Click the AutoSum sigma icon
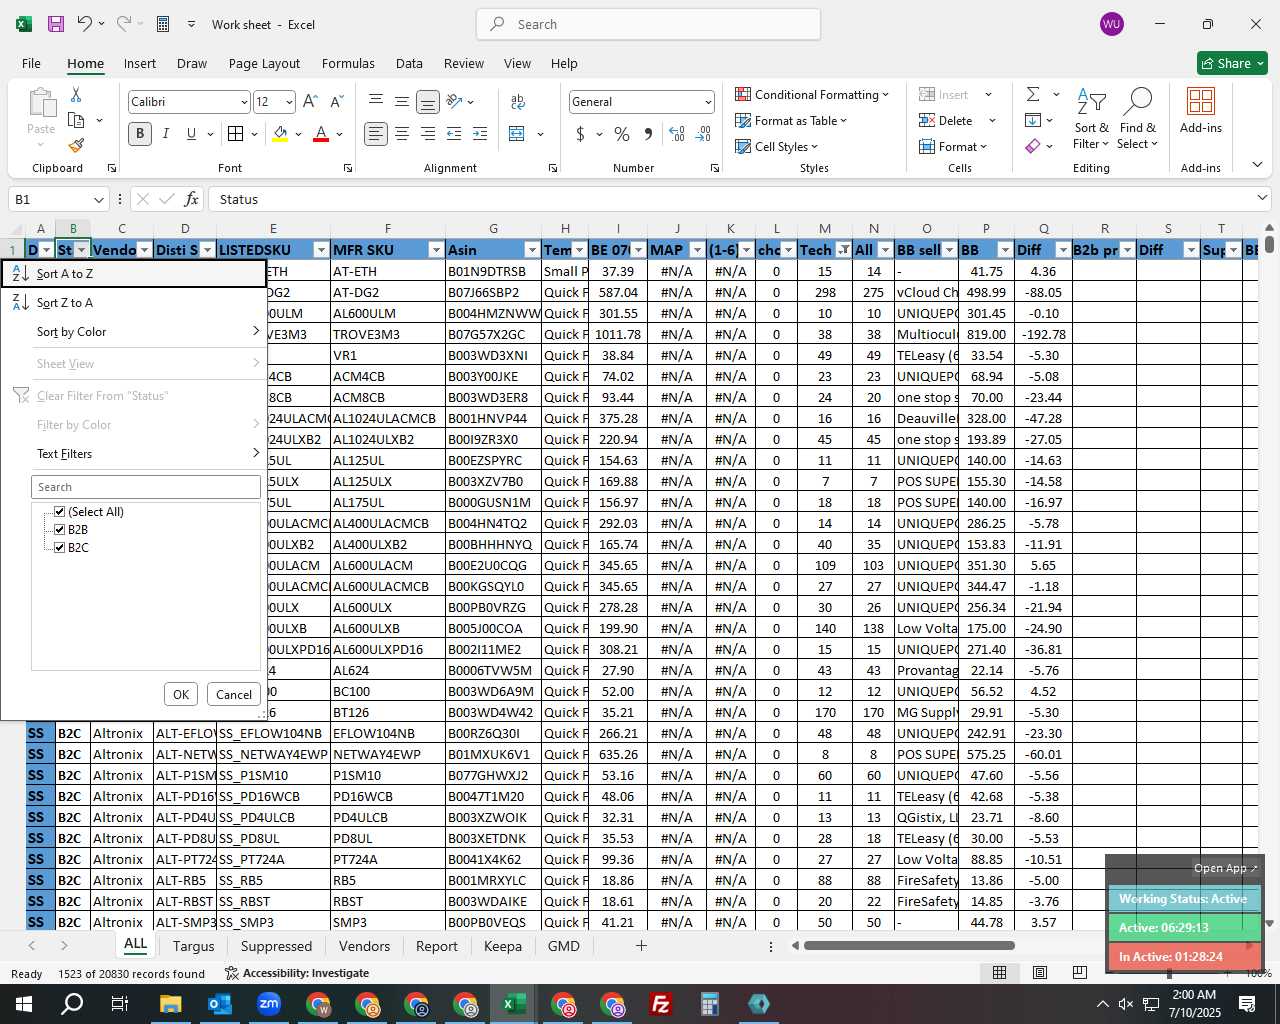 coord(1033,94)
